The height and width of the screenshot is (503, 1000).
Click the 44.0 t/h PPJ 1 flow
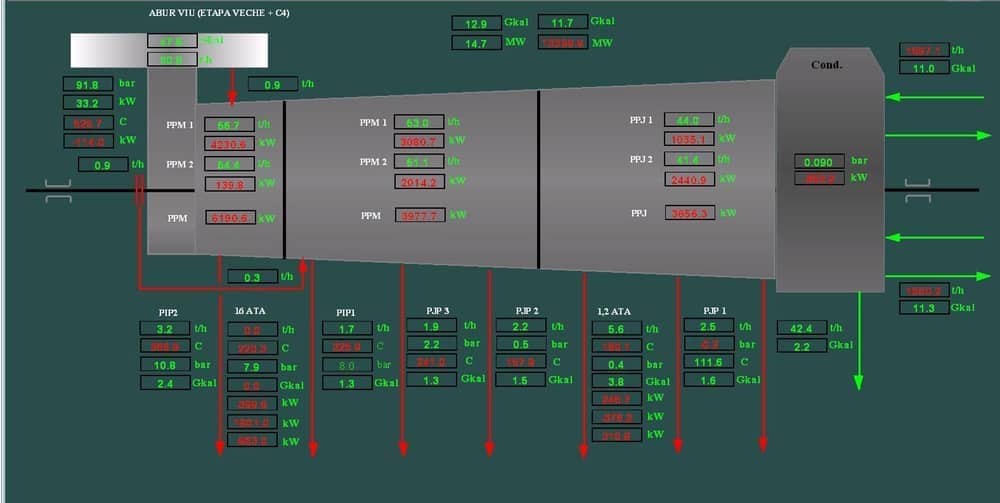point(689,119)
